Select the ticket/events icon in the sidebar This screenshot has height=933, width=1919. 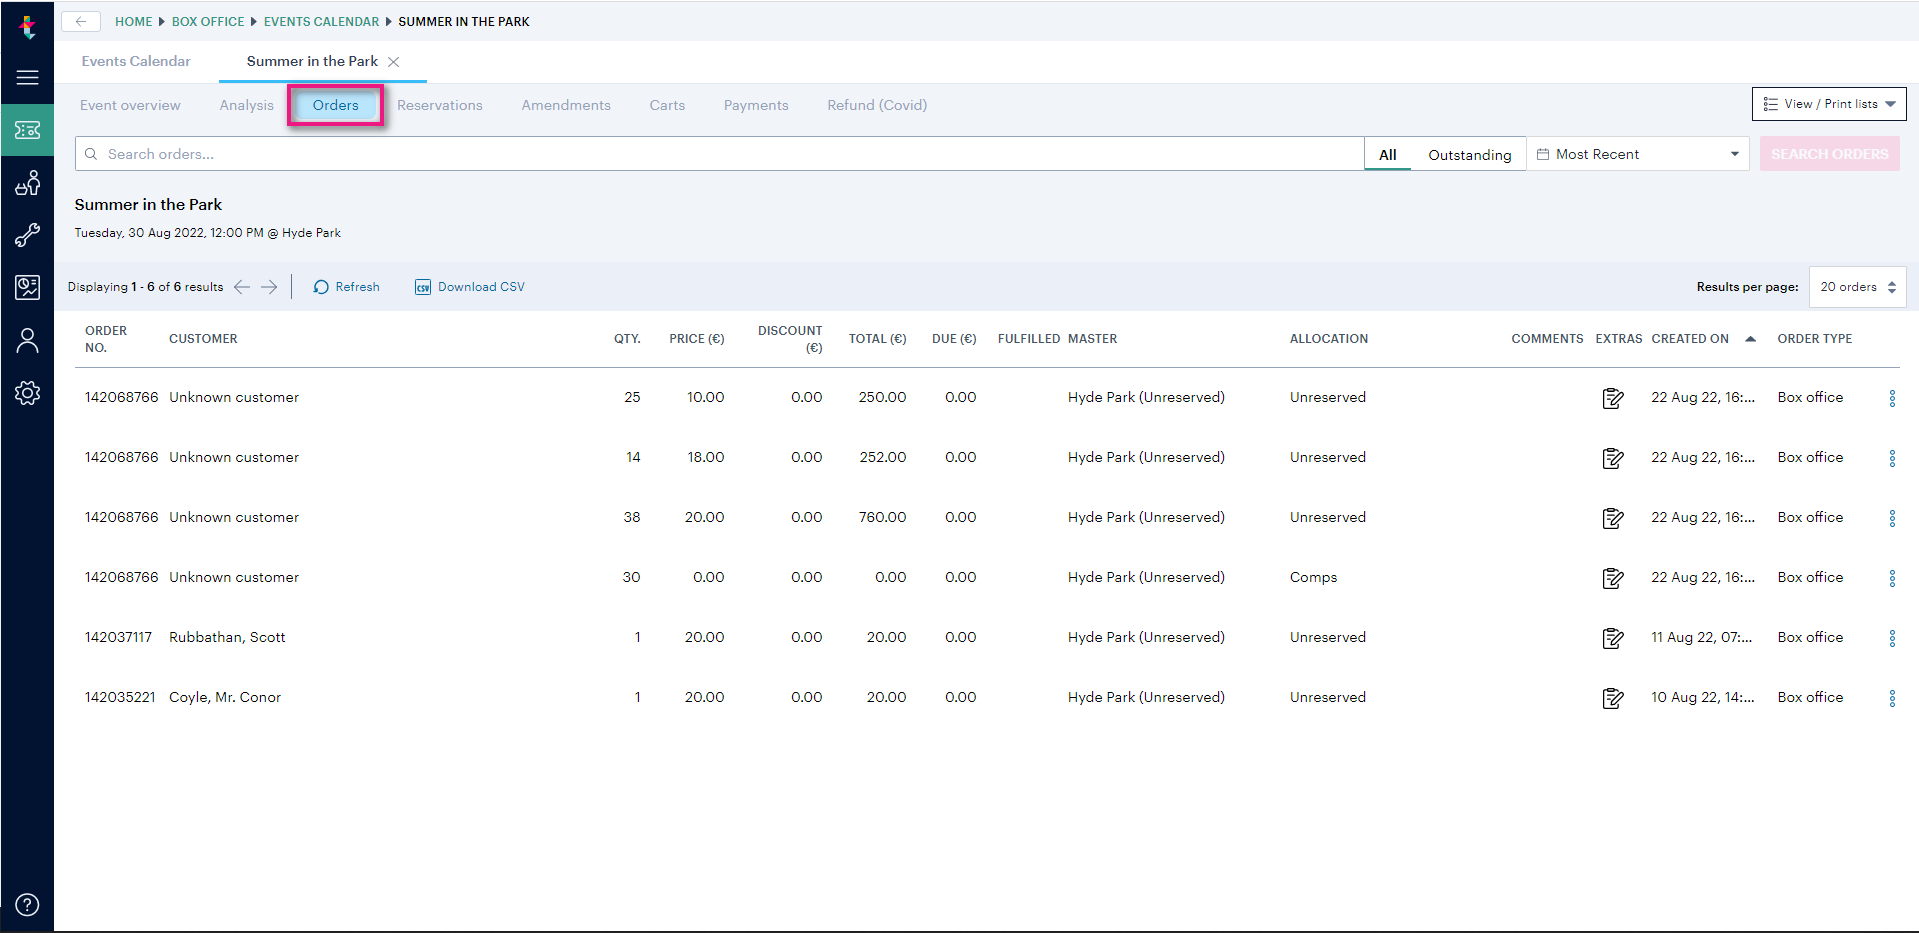27,129
